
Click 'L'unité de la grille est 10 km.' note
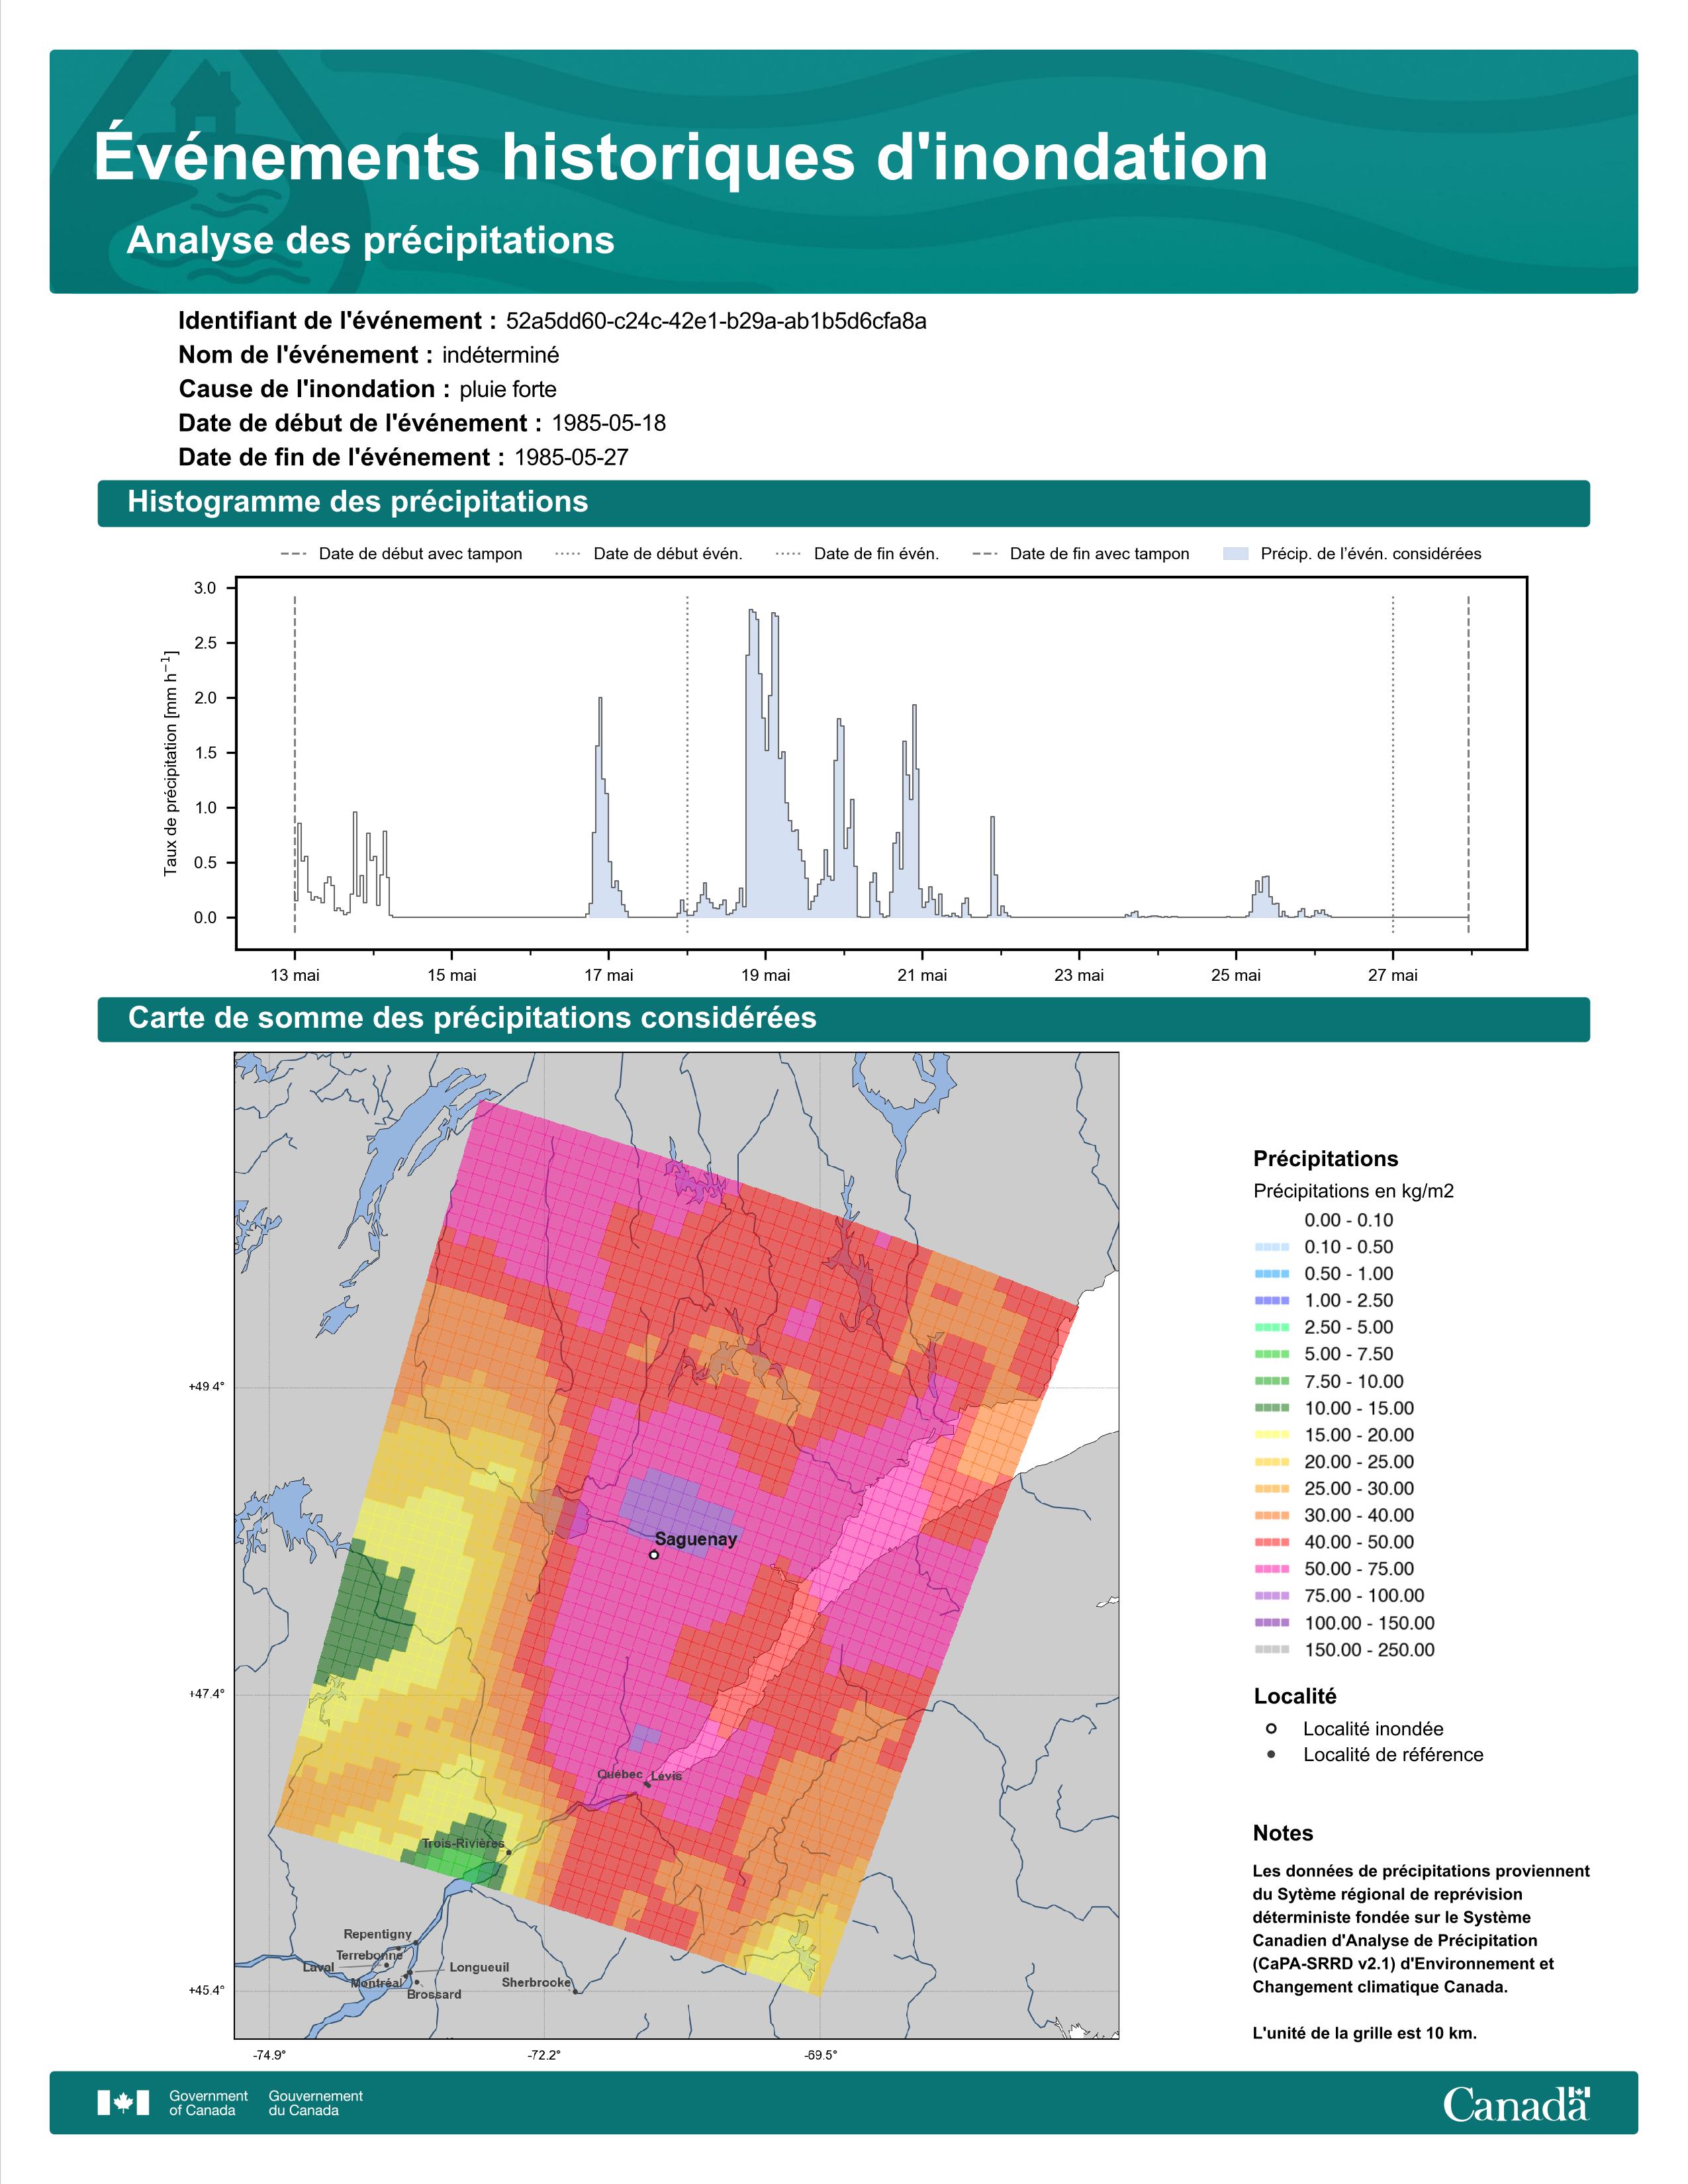tap(1364, 2033)
